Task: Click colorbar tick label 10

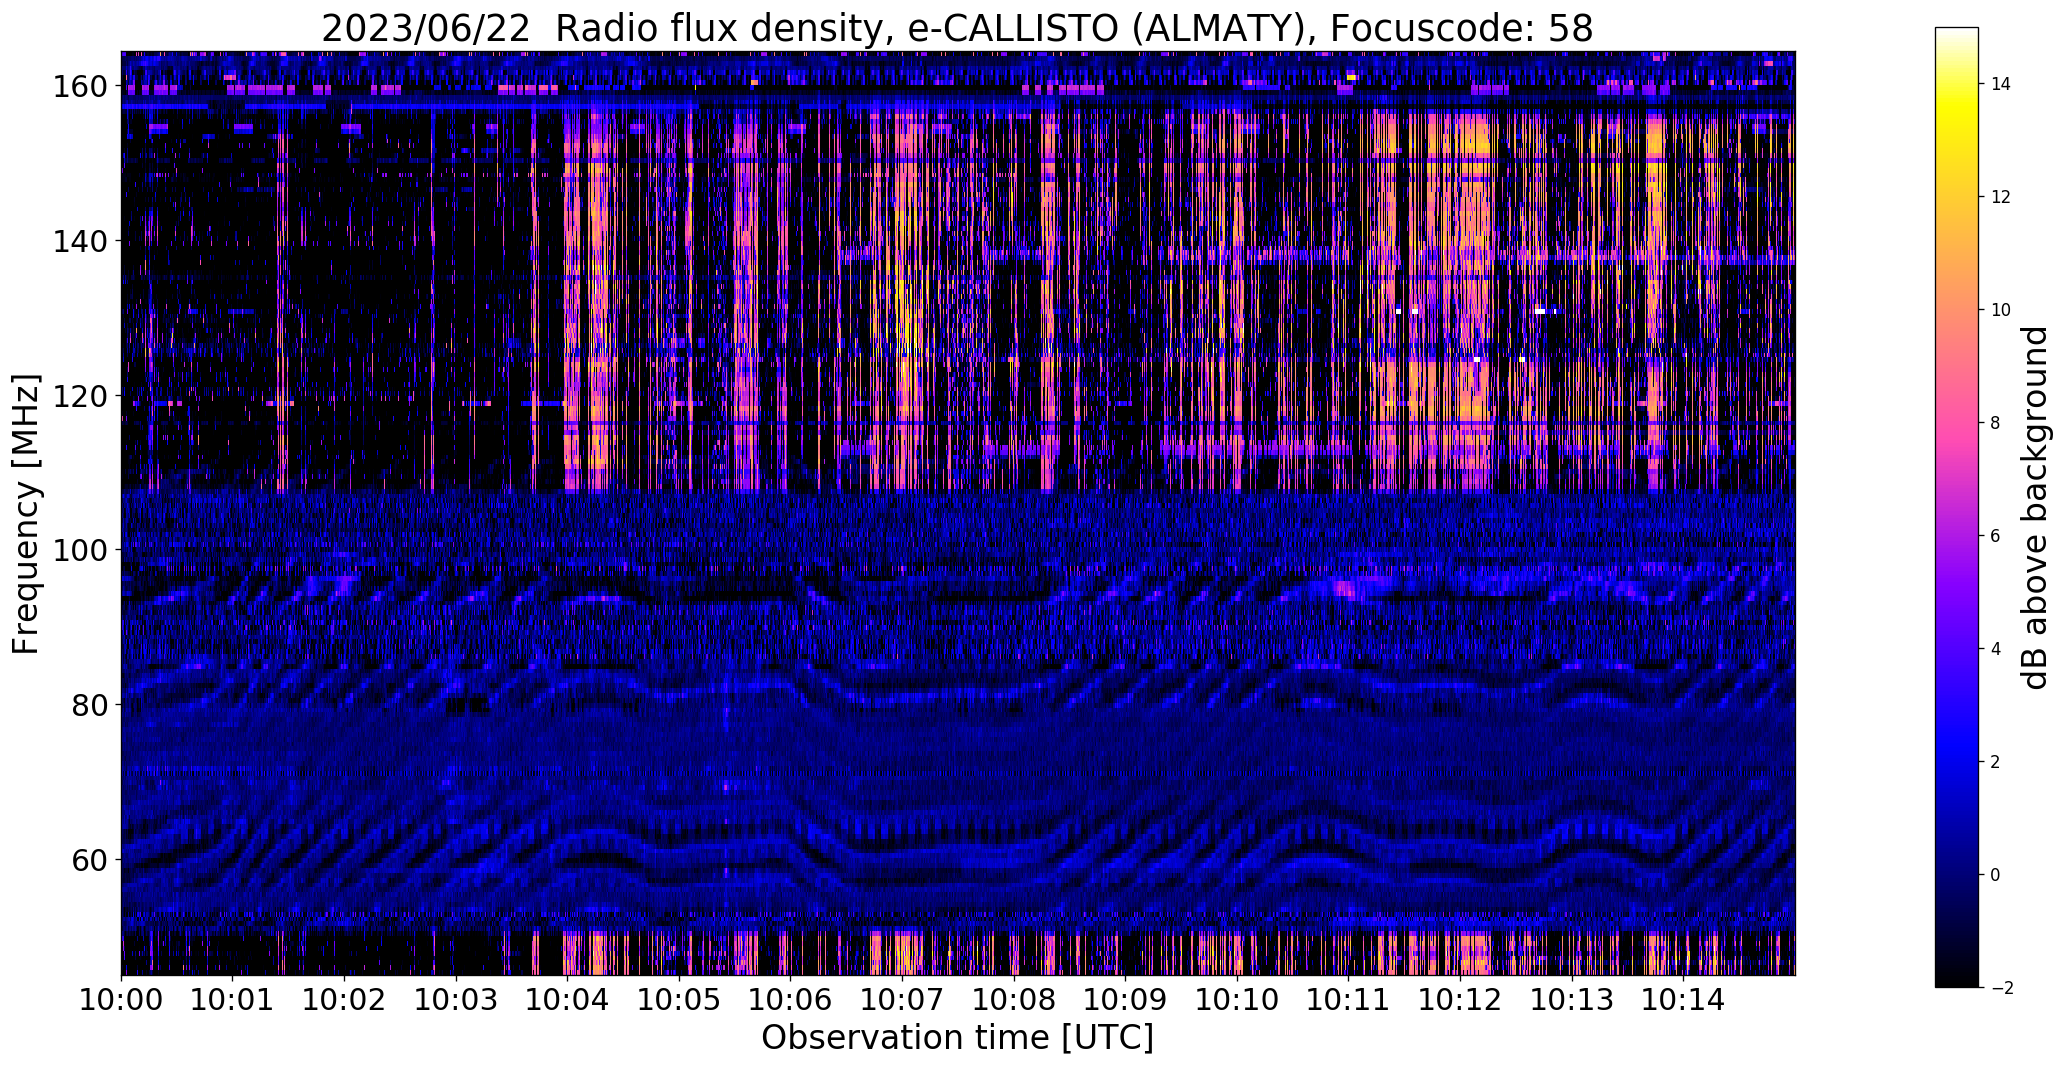Action: pos(2001,310)
